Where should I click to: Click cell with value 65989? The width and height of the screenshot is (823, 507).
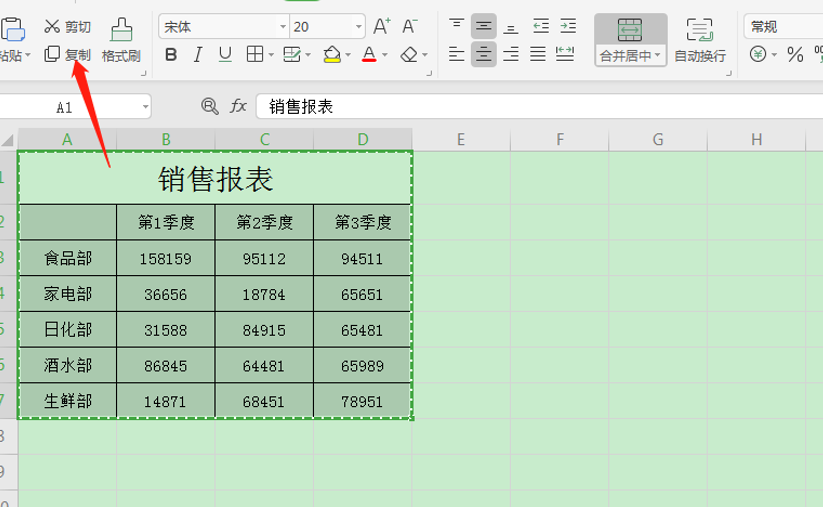tap(362, 365)
